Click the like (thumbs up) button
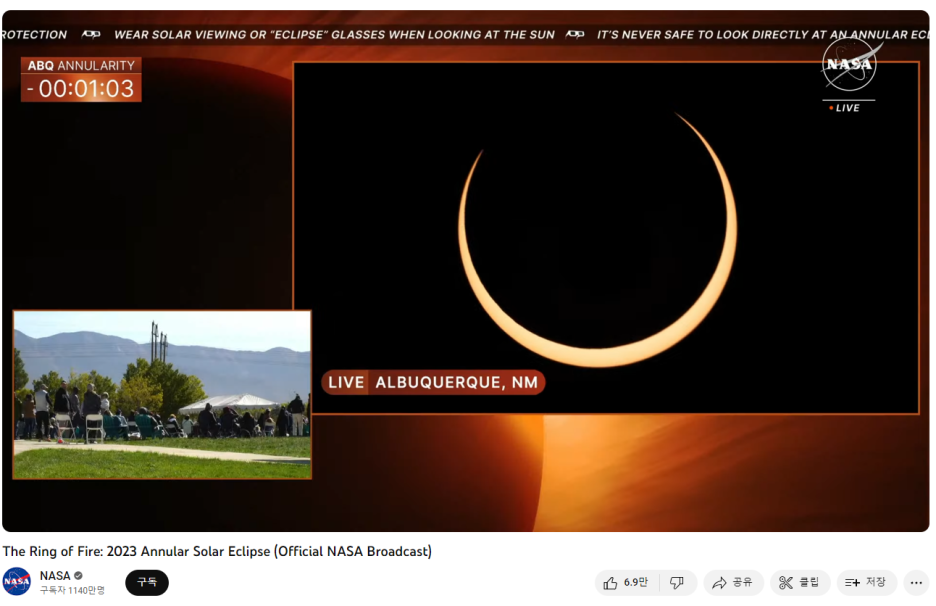The image size is (936, 606). 626,583
